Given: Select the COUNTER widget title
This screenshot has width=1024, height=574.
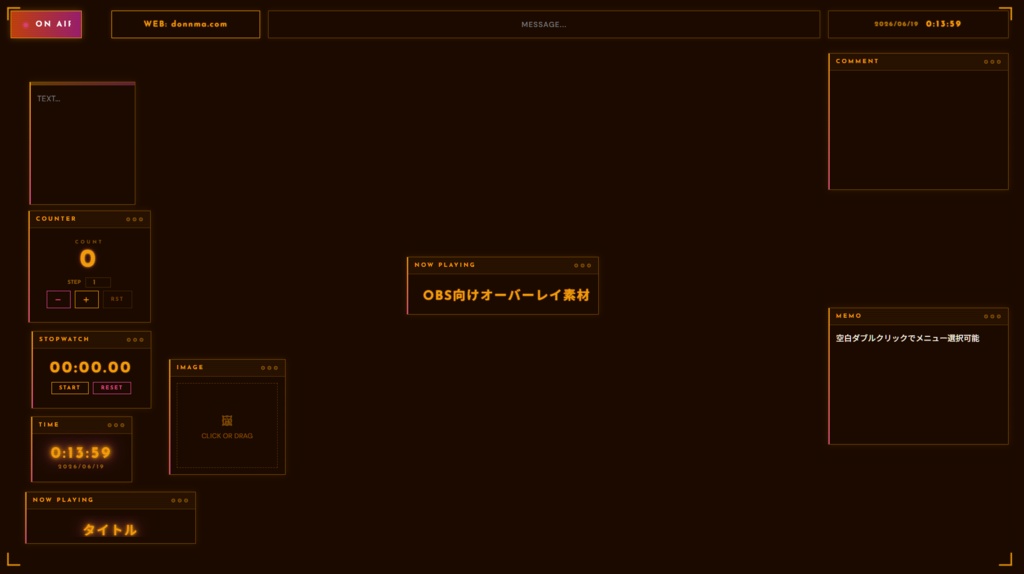Looking at the screenshot, I should click(56, 219).
